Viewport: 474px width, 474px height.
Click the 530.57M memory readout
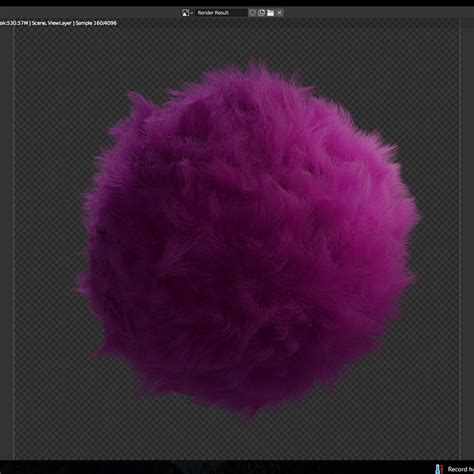[14, 23]
